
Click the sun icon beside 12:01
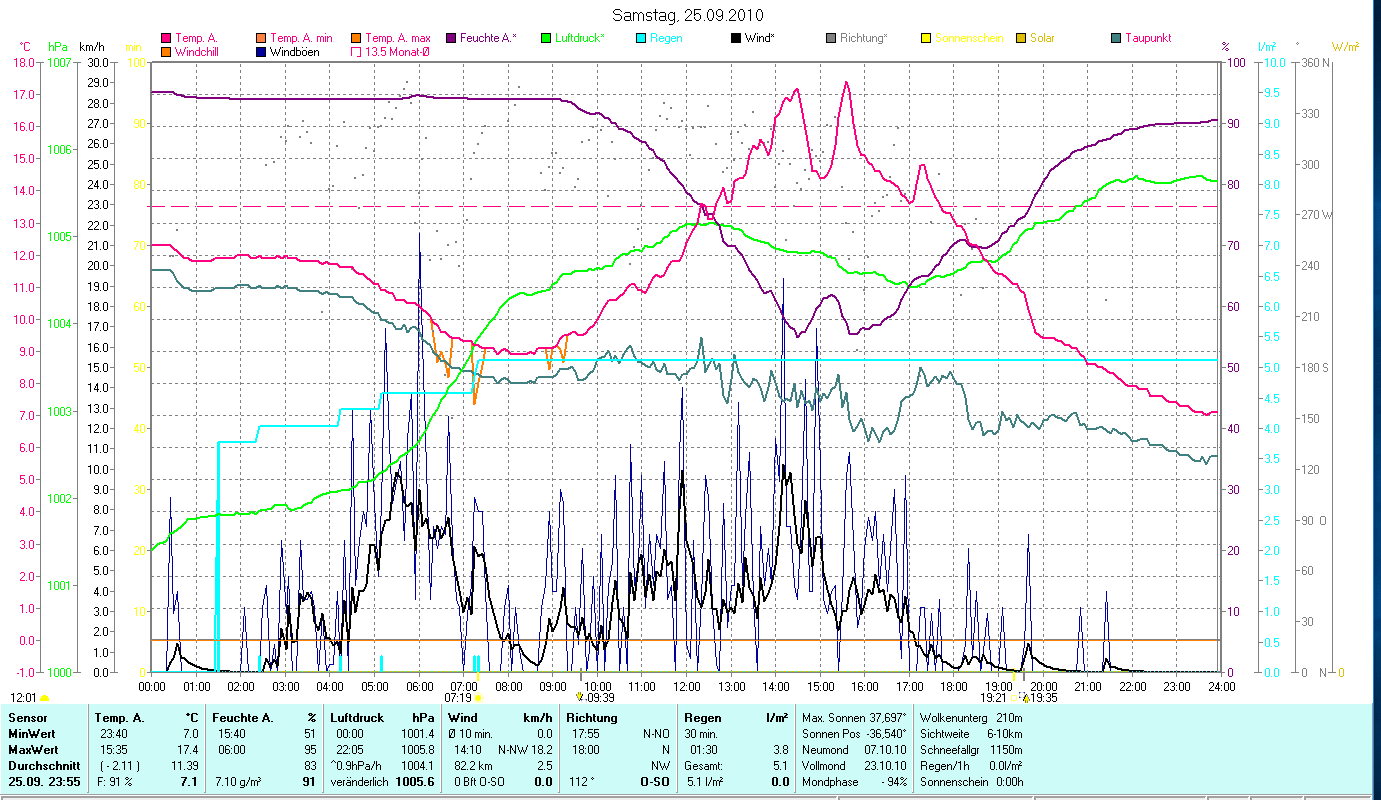[x=44, y=697]
